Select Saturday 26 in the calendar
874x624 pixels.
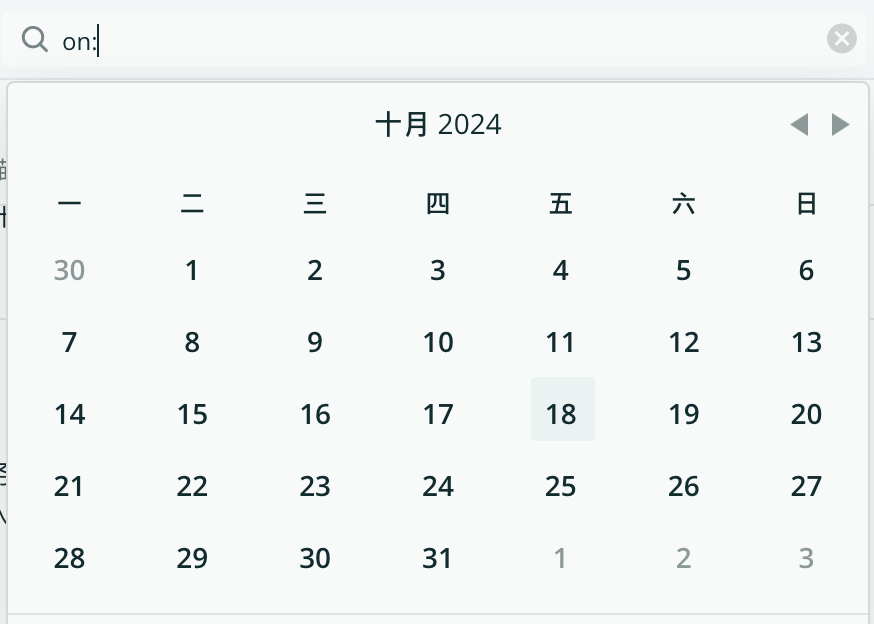pyautogui.click(x=683, y=486)
